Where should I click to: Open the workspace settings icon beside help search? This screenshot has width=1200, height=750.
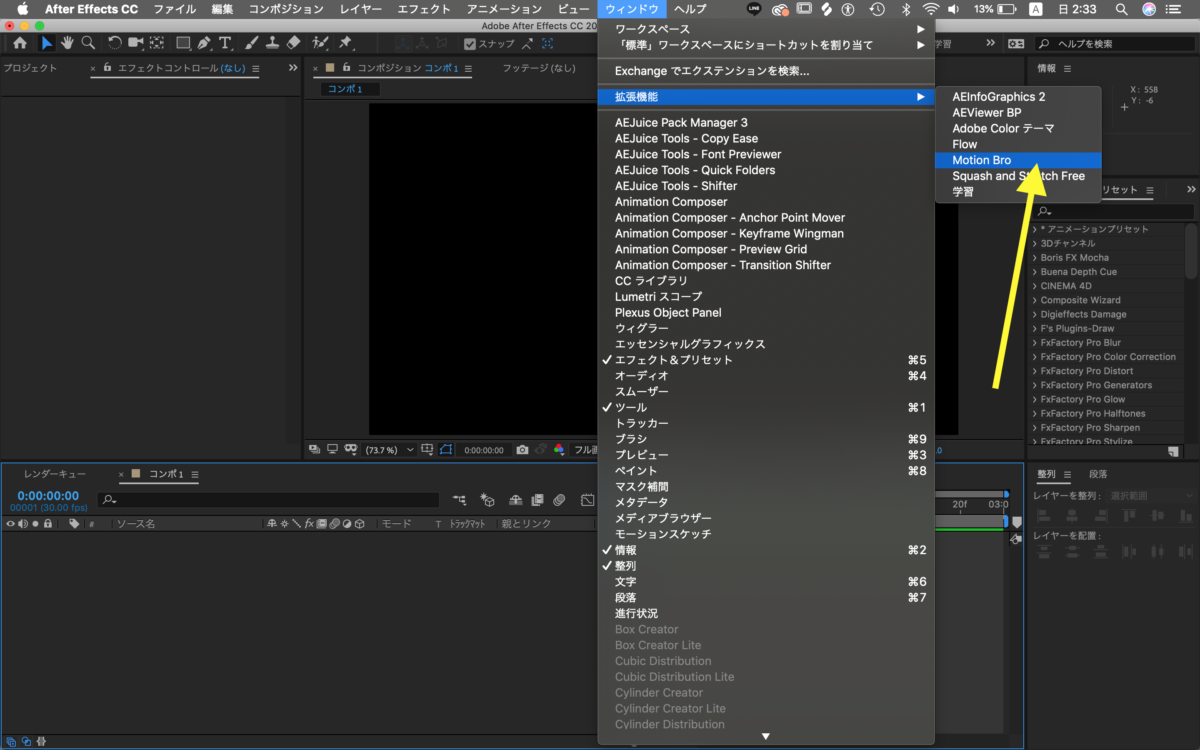pyautogui.click(x=1016, y=44)
